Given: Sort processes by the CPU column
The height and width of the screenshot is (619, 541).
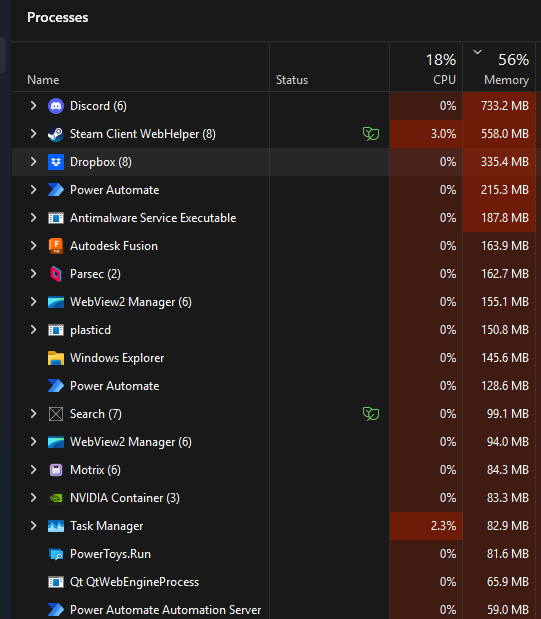Looking at the screenshot, I should point(426,67).
